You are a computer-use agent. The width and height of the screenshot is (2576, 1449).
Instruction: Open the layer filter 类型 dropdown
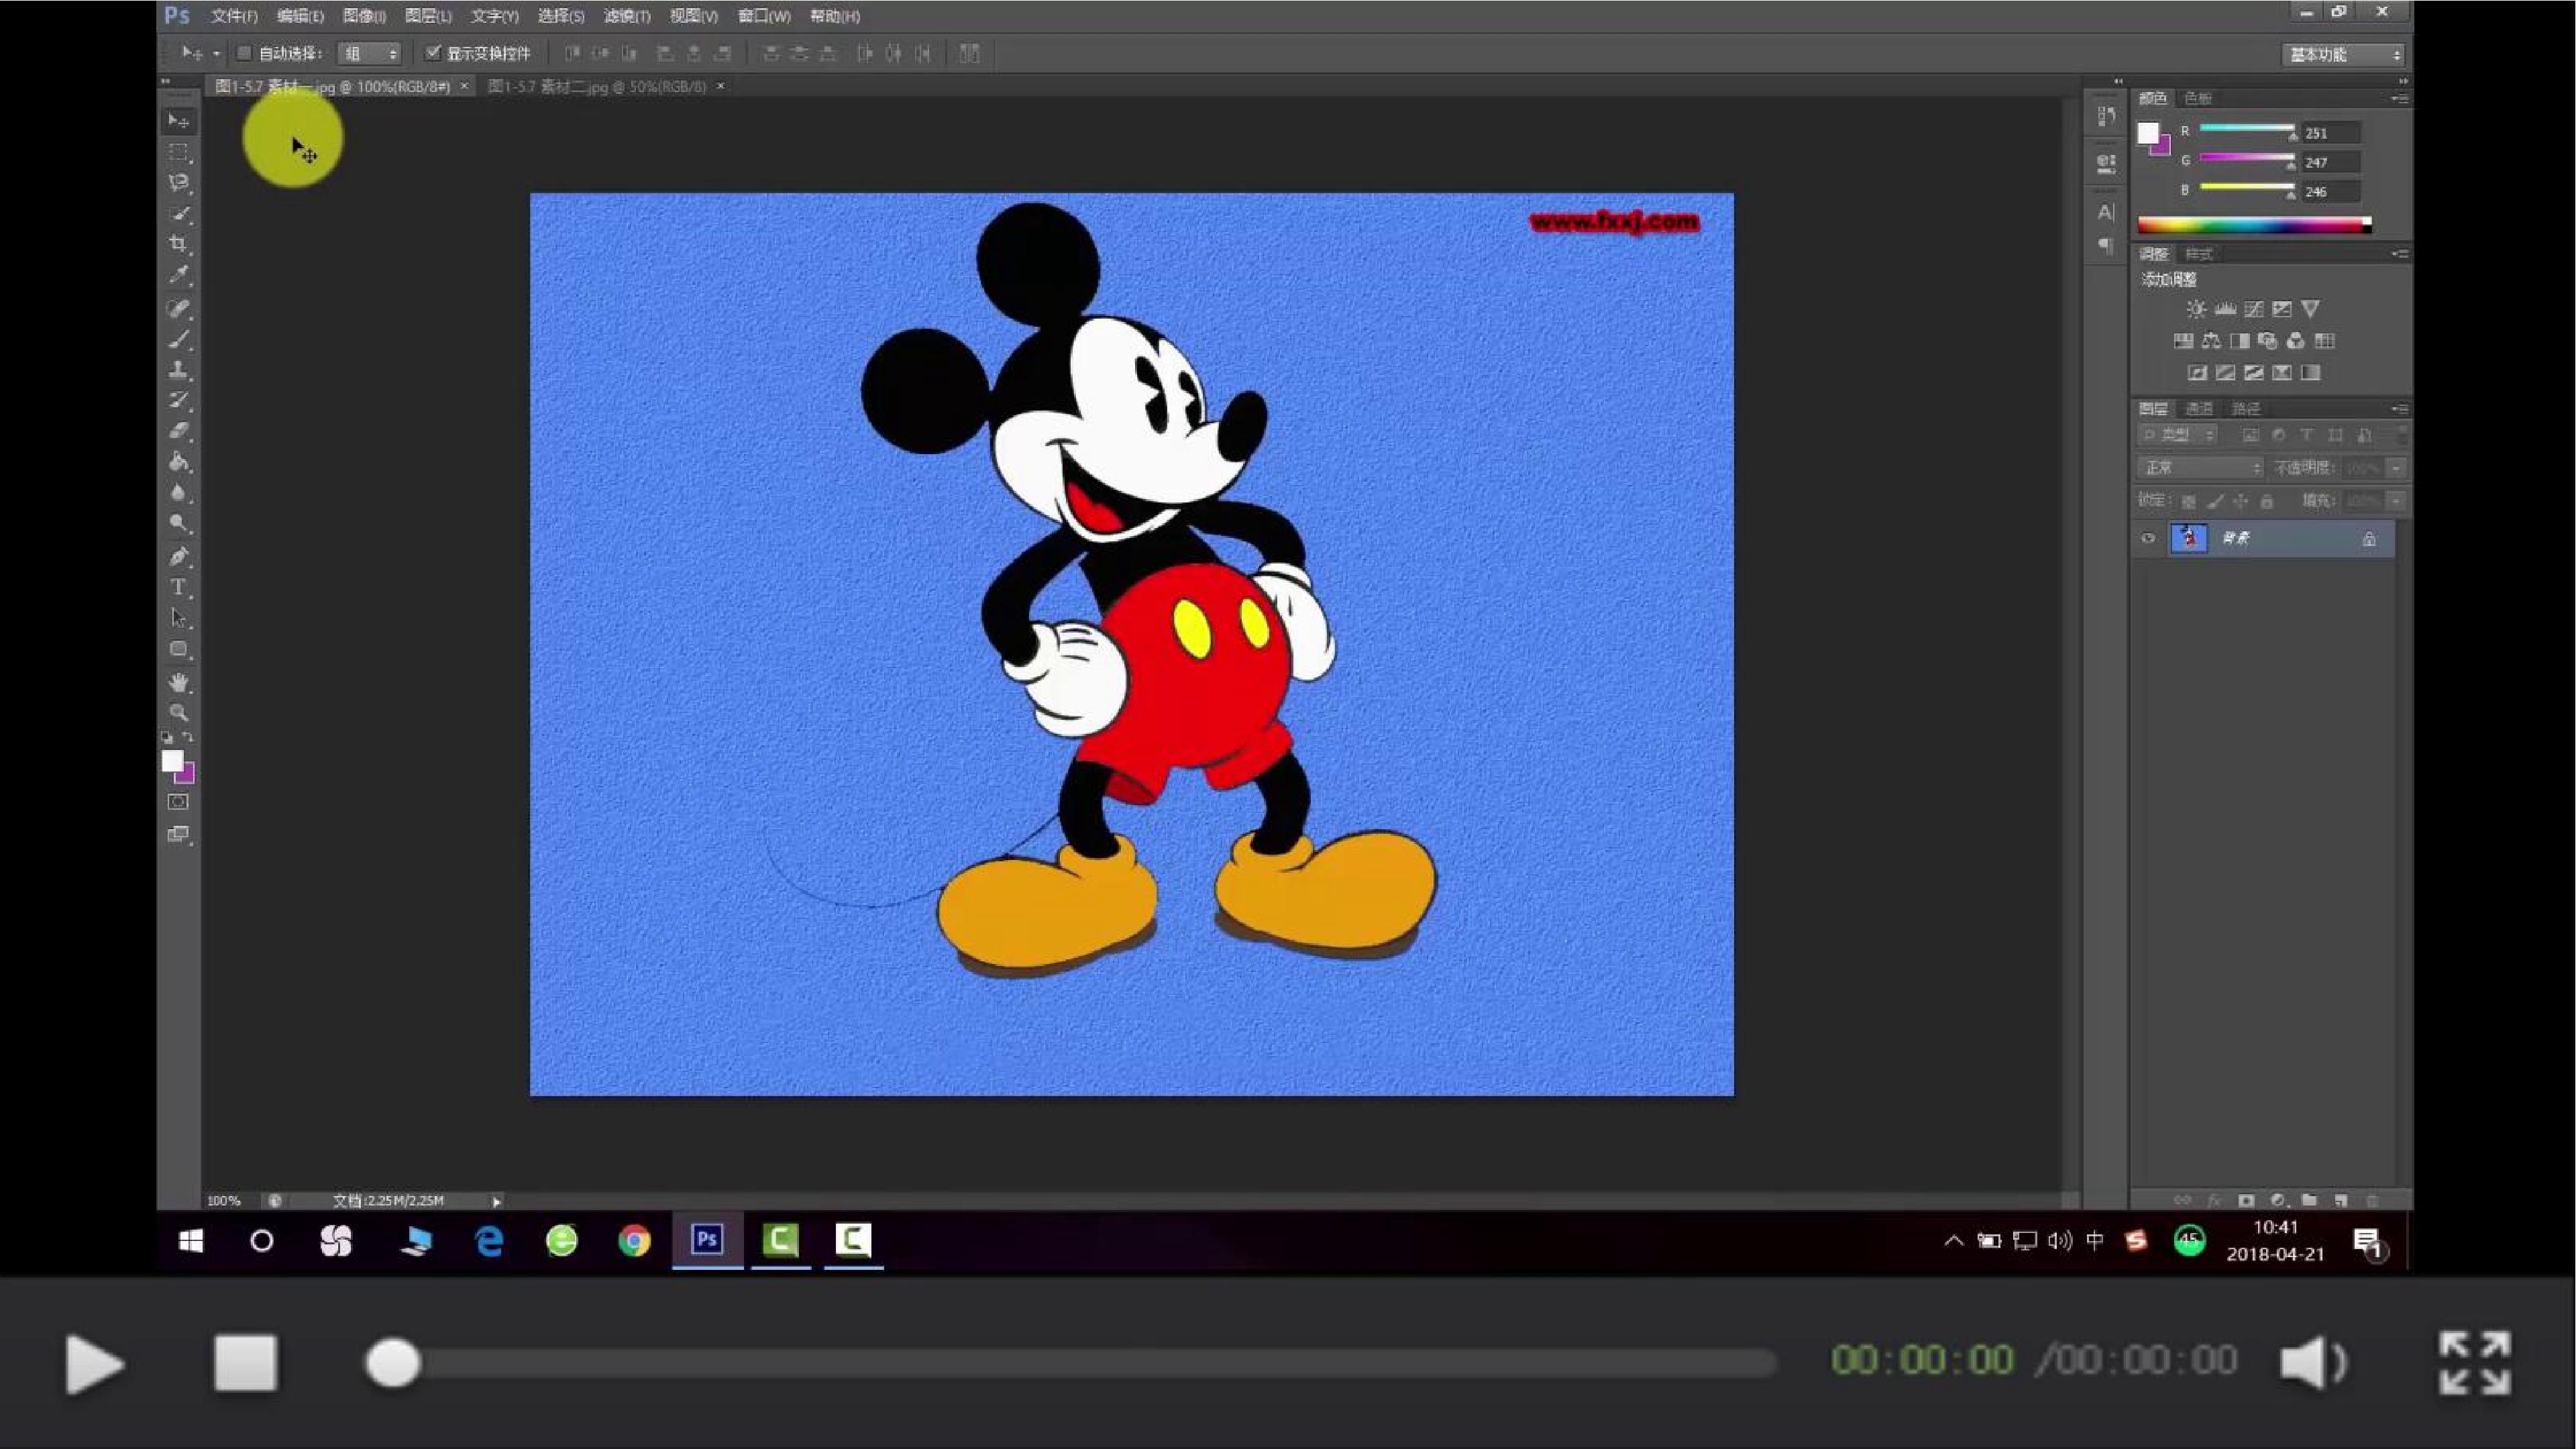(2177, 435)
